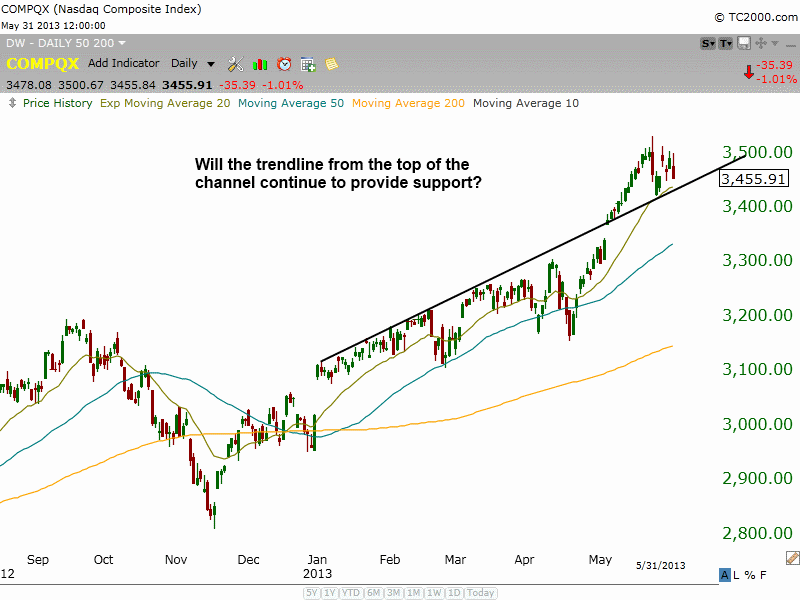The image size is (800, 600).
Task: Select the volume bars indicator icon
Action: 260,63
